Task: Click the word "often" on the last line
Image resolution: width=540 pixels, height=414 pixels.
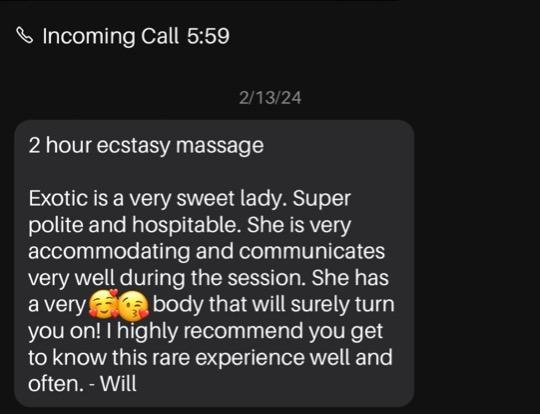Action: point(53,383)
